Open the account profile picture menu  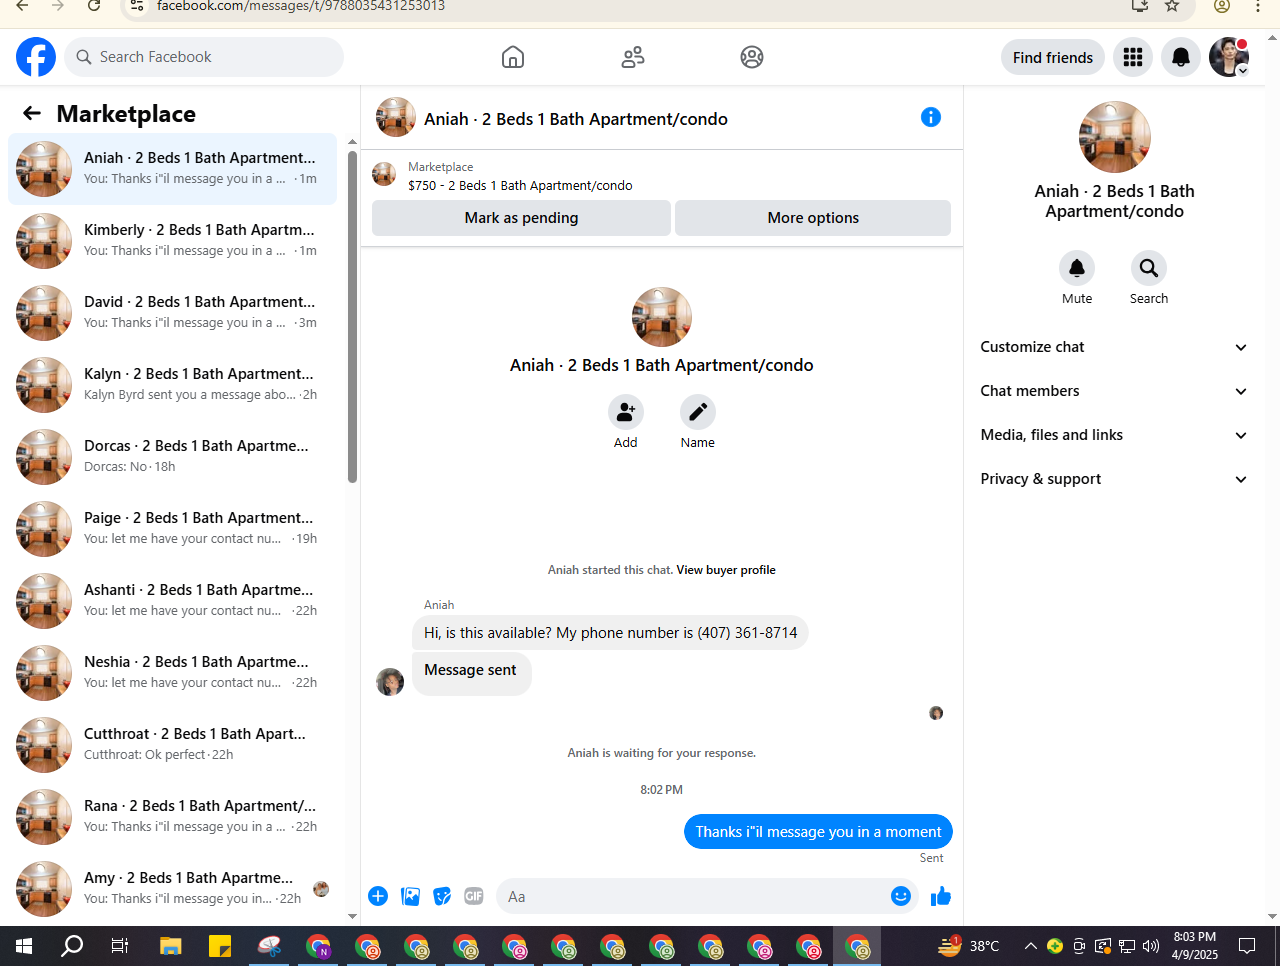tap(1229, 57)
